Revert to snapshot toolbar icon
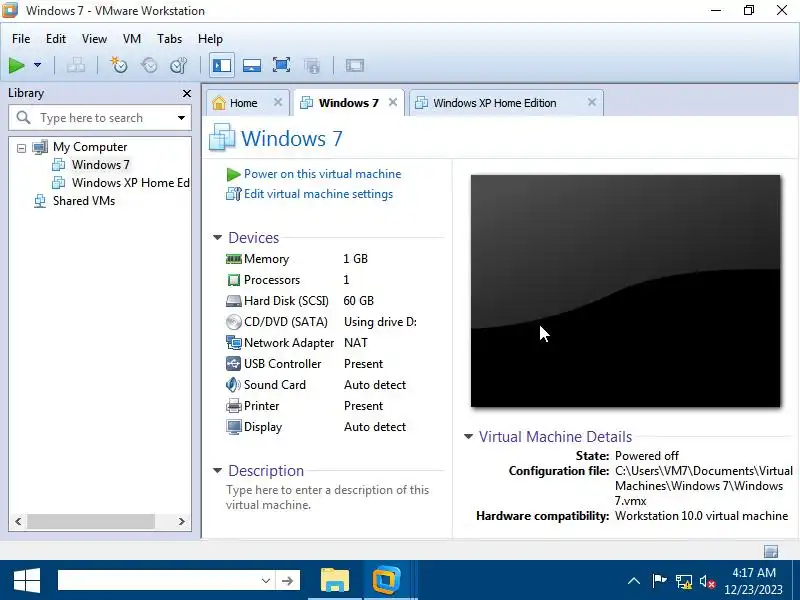800x600 pixels. (x=149, y=65)
